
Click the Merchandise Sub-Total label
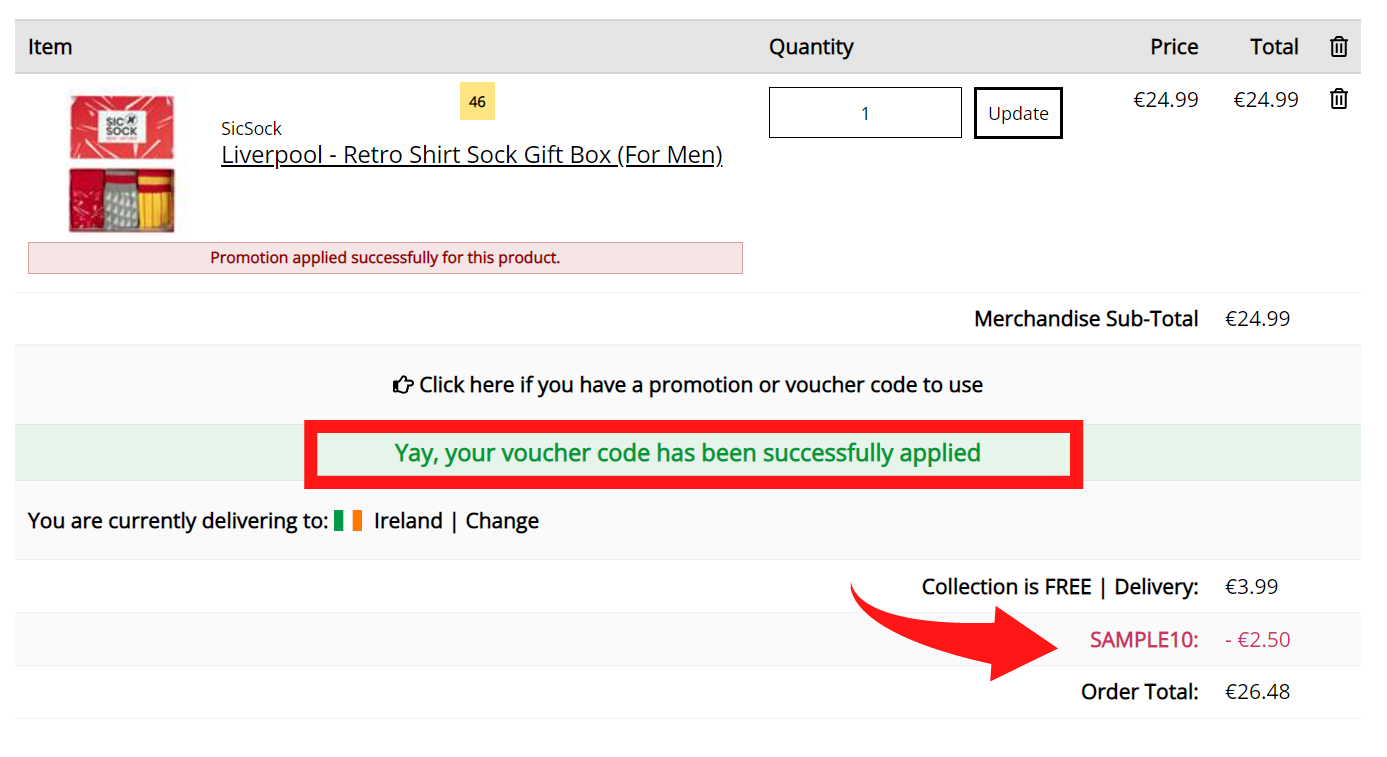[1086, 319]
